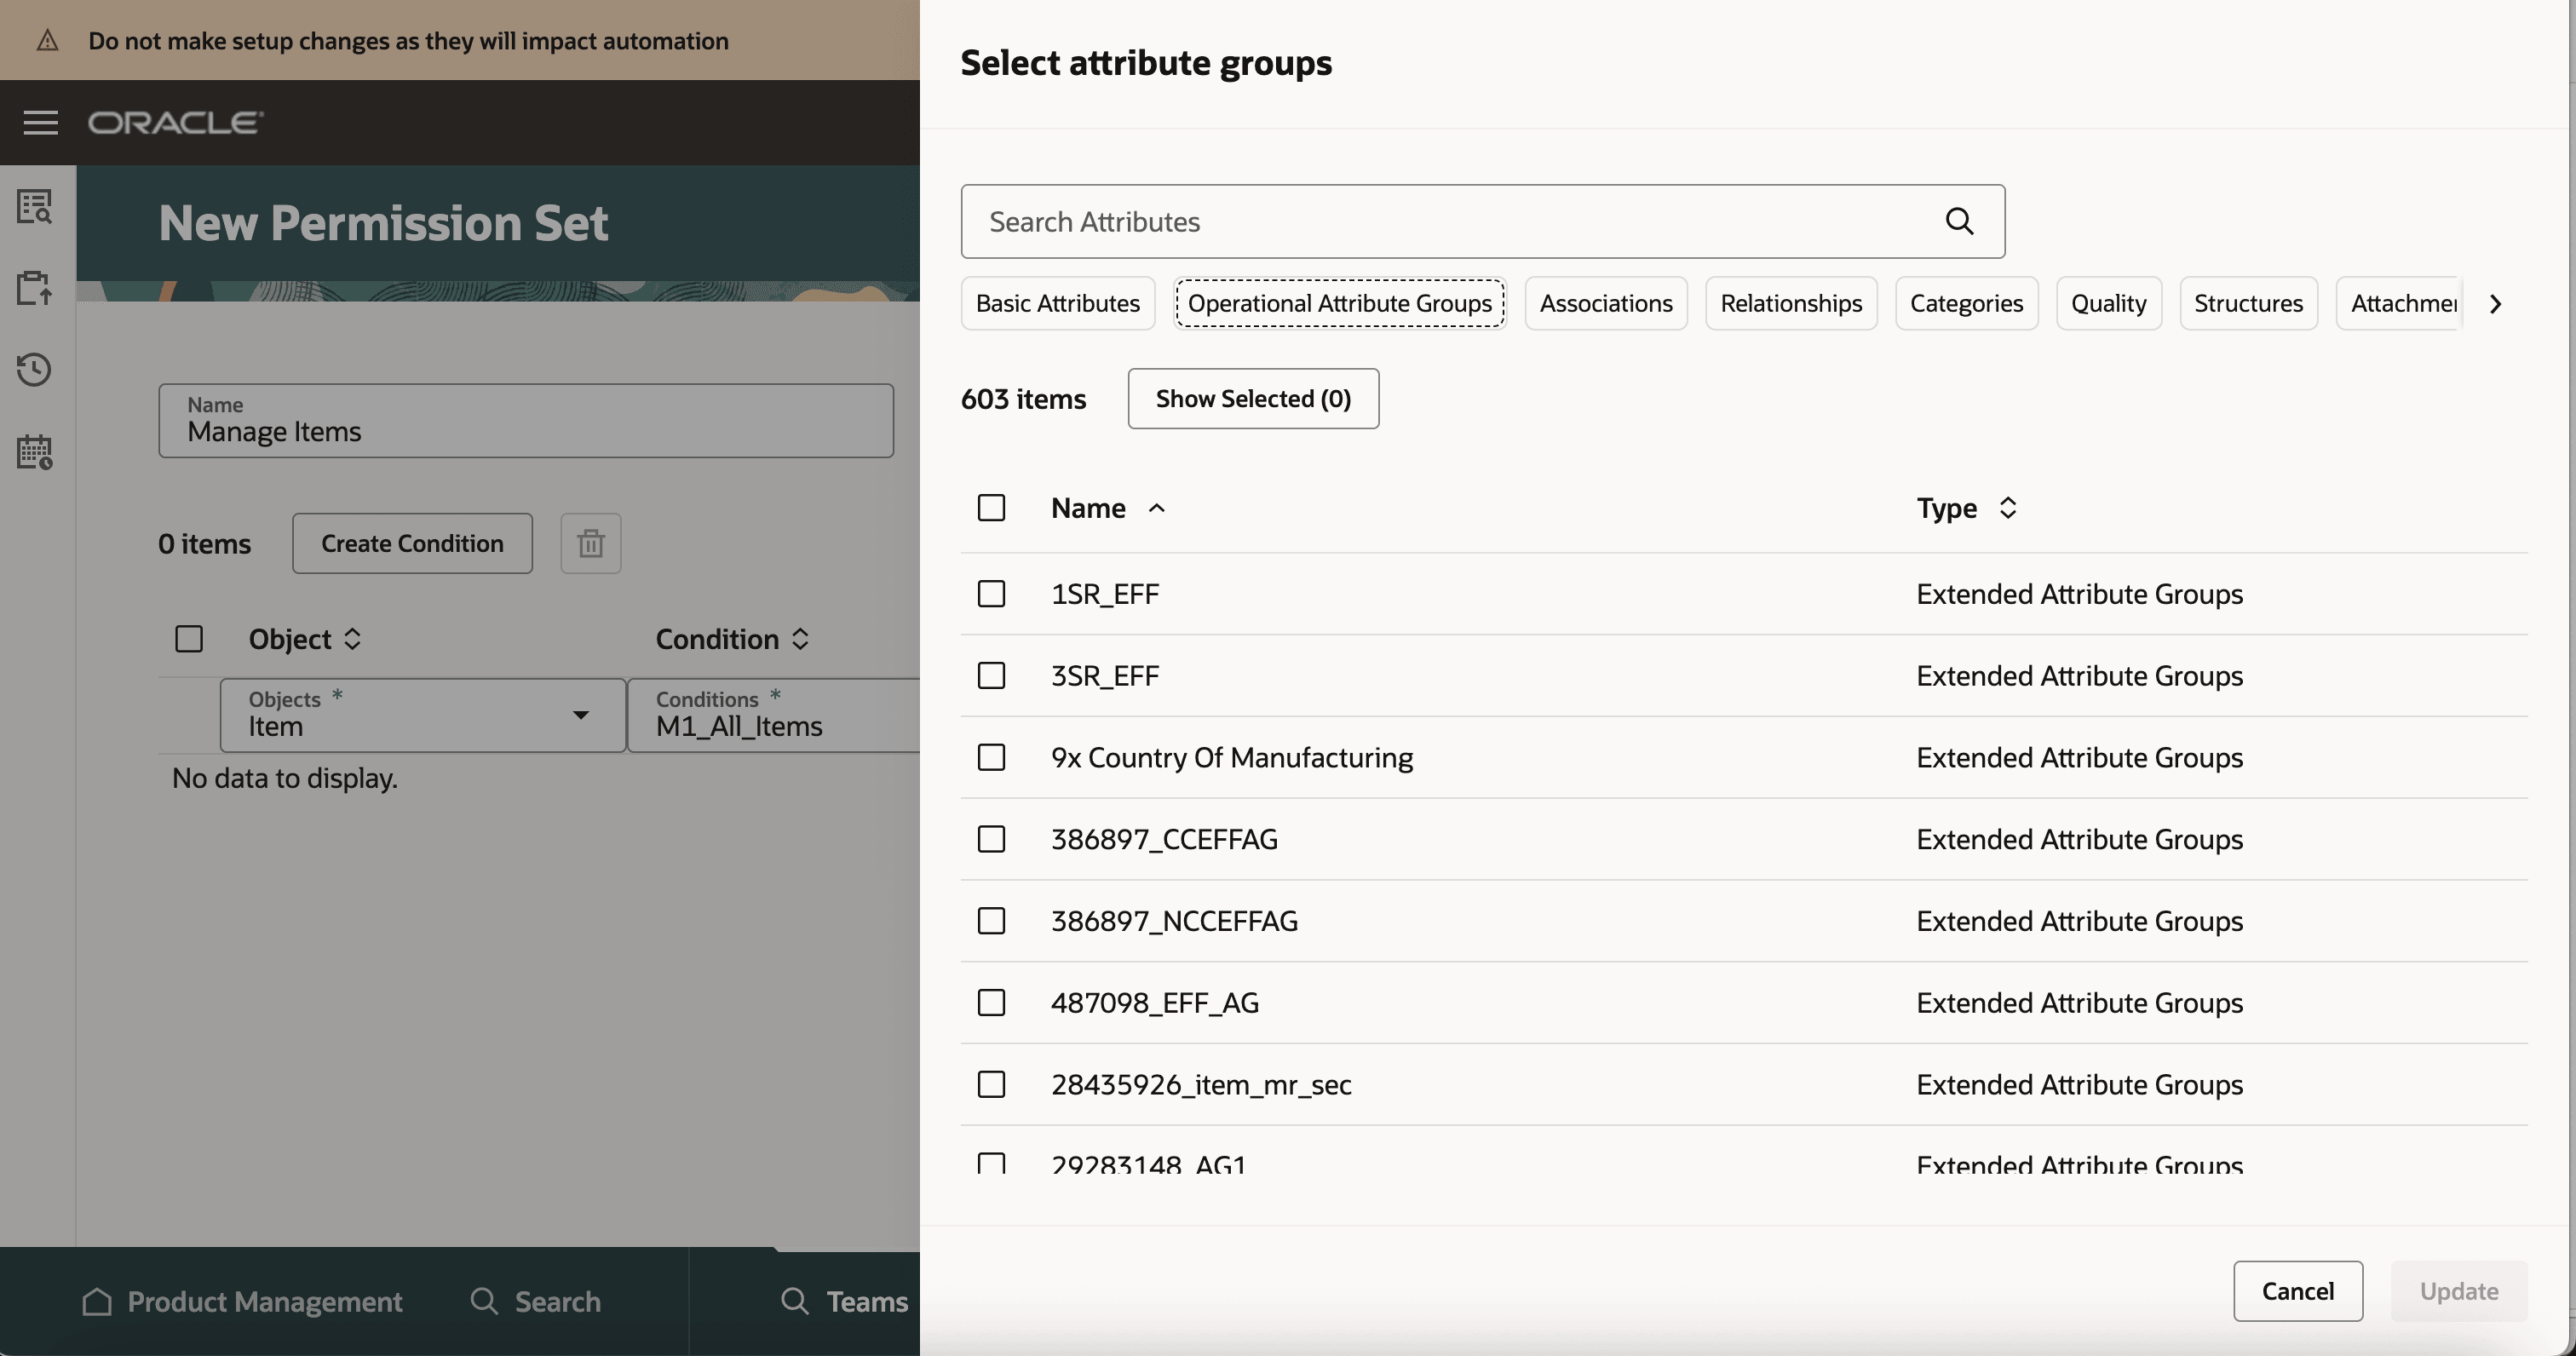Select the Attachments tab
Screen dimensions: 2576x1356
tap(2399, 304)
